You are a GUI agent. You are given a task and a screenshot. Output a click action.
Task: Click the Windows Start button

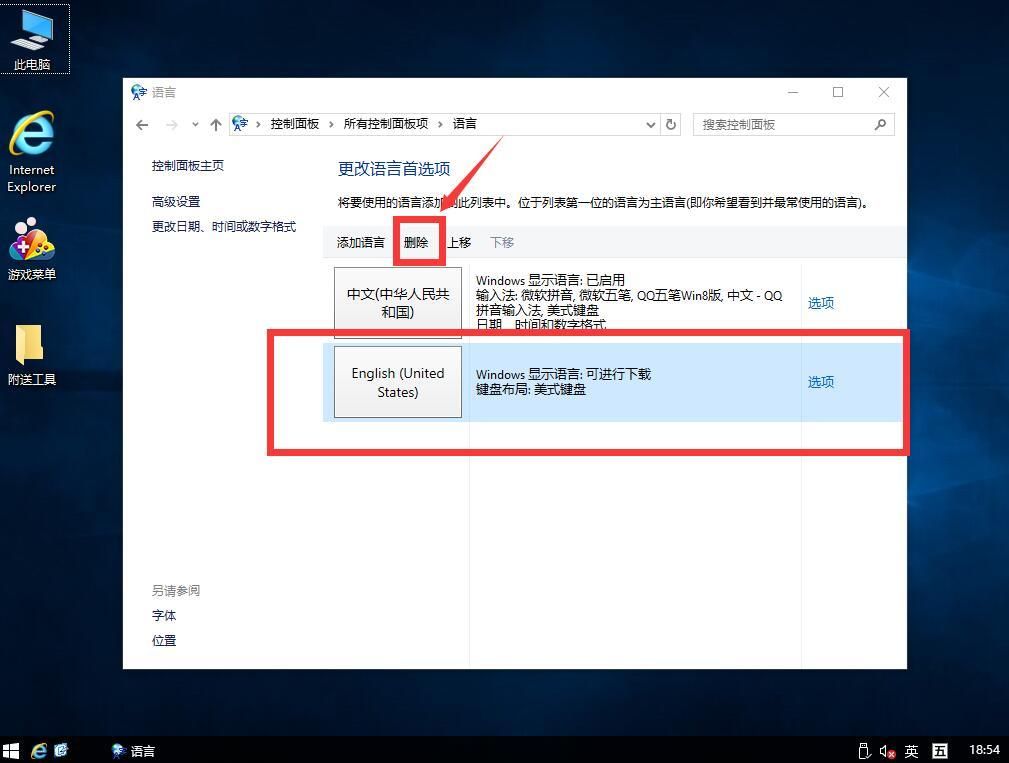tap(12, 750)
